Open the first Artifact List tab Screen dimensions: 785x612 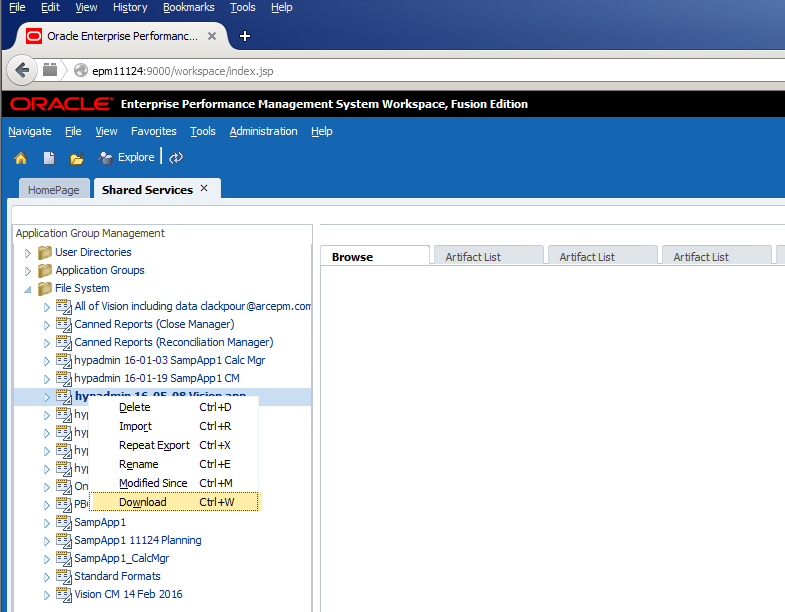click(489, 256)
